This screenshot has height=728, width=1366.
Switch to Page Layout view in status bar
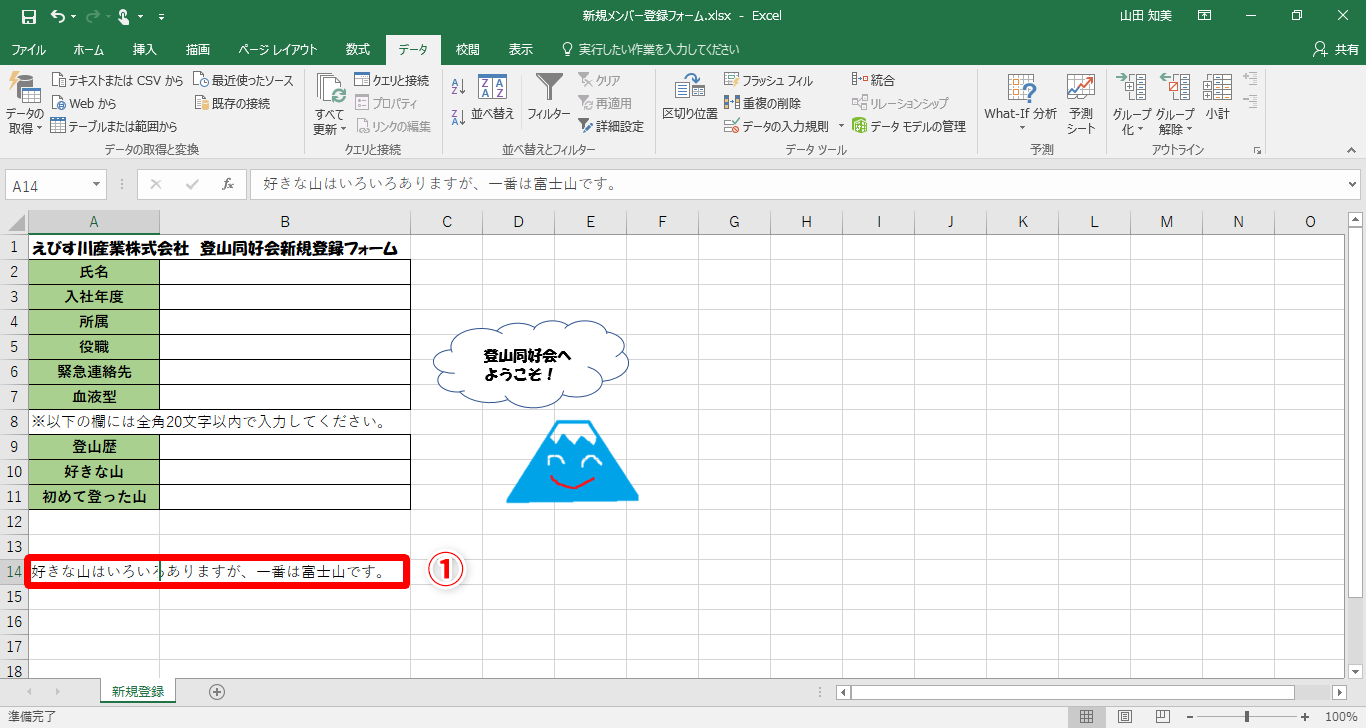pyautogui.click(x=1125, y=717)
